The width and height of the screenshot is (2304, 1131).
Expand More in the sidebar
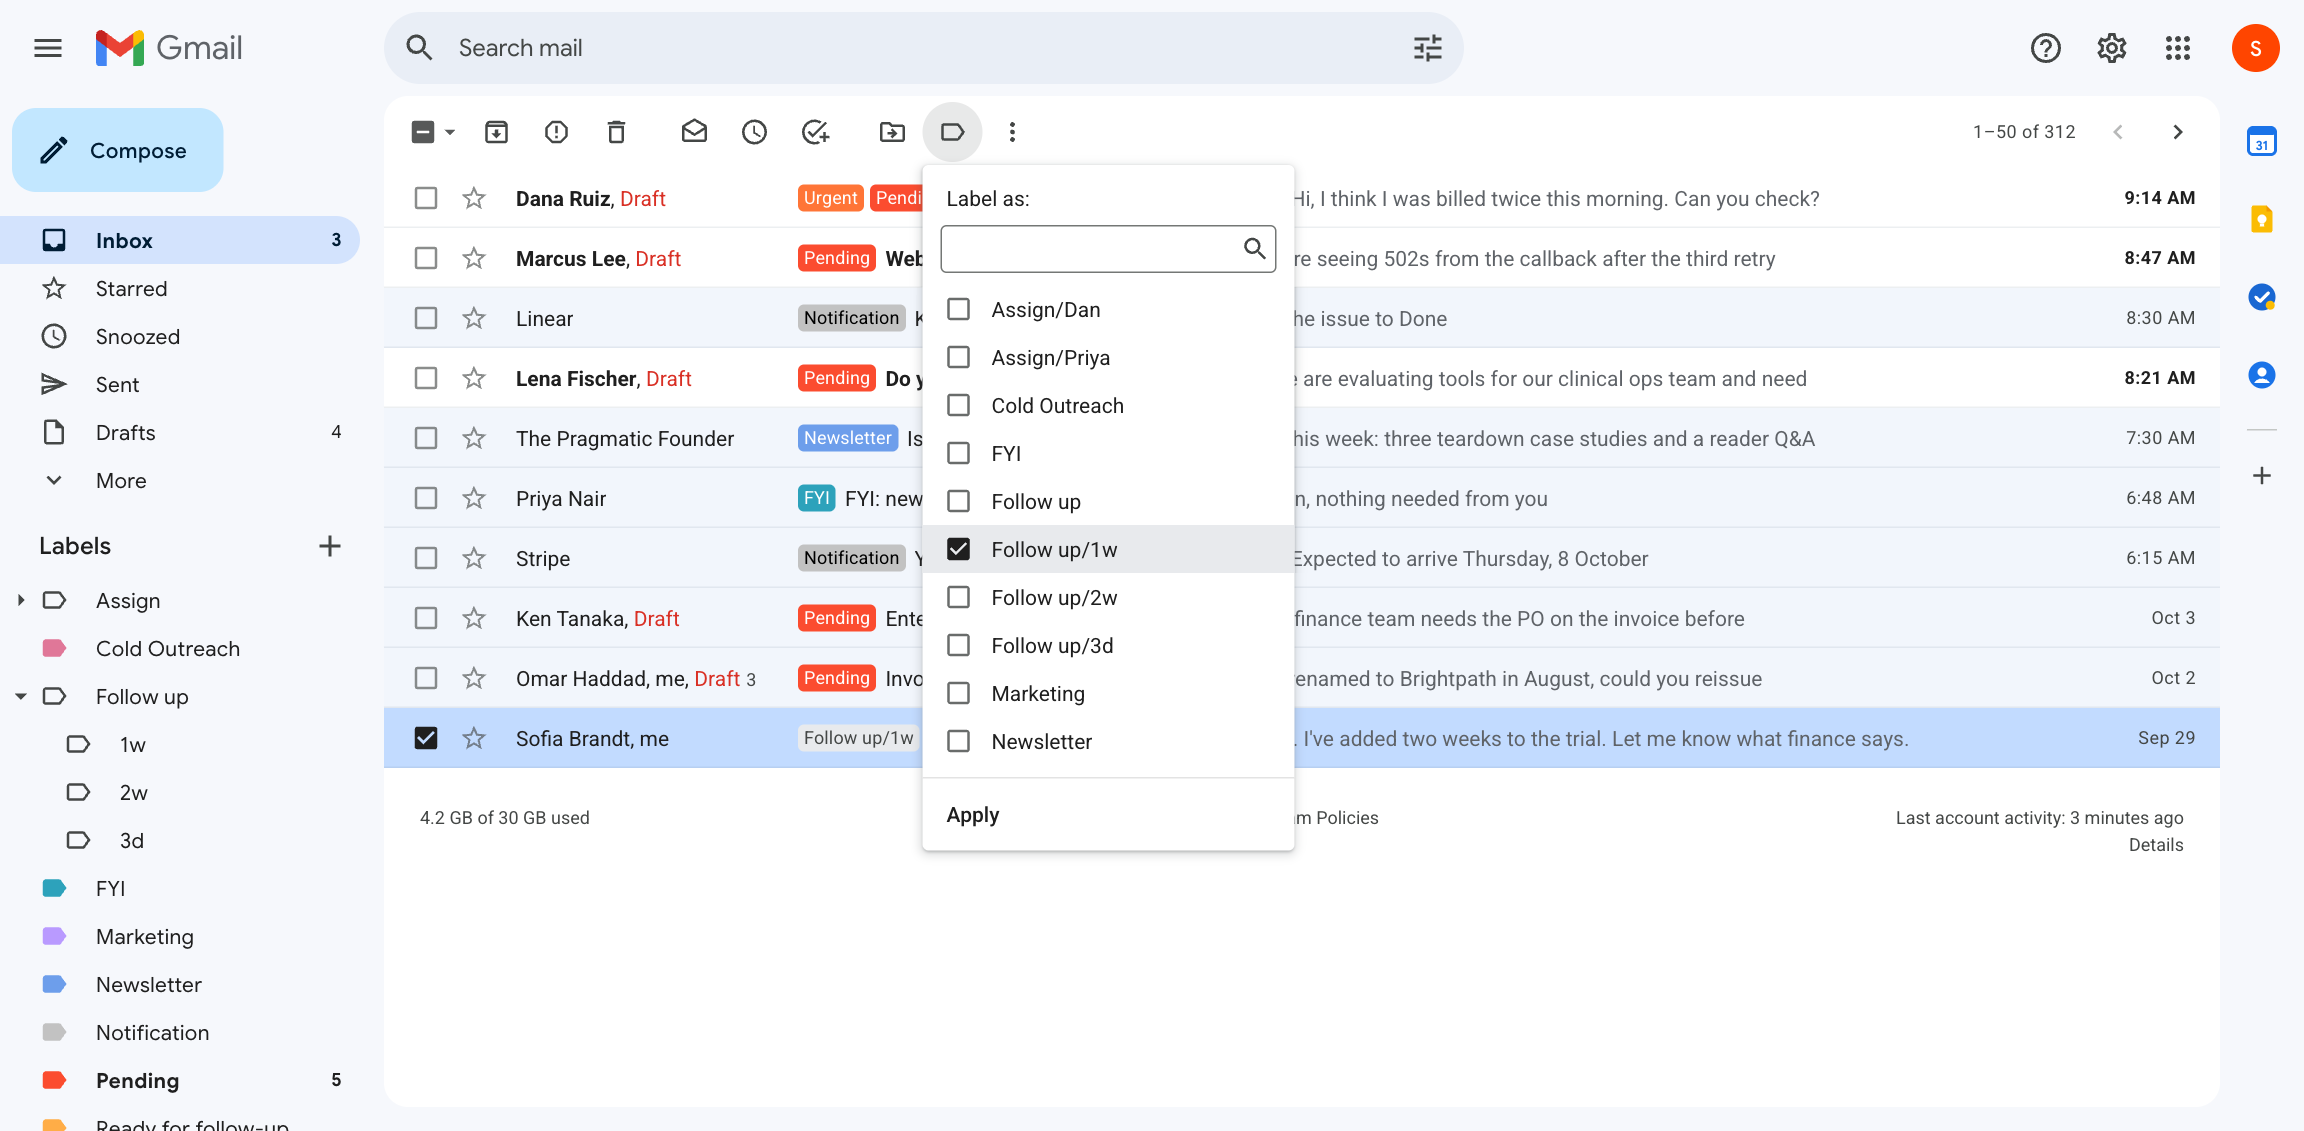(121, 480)
